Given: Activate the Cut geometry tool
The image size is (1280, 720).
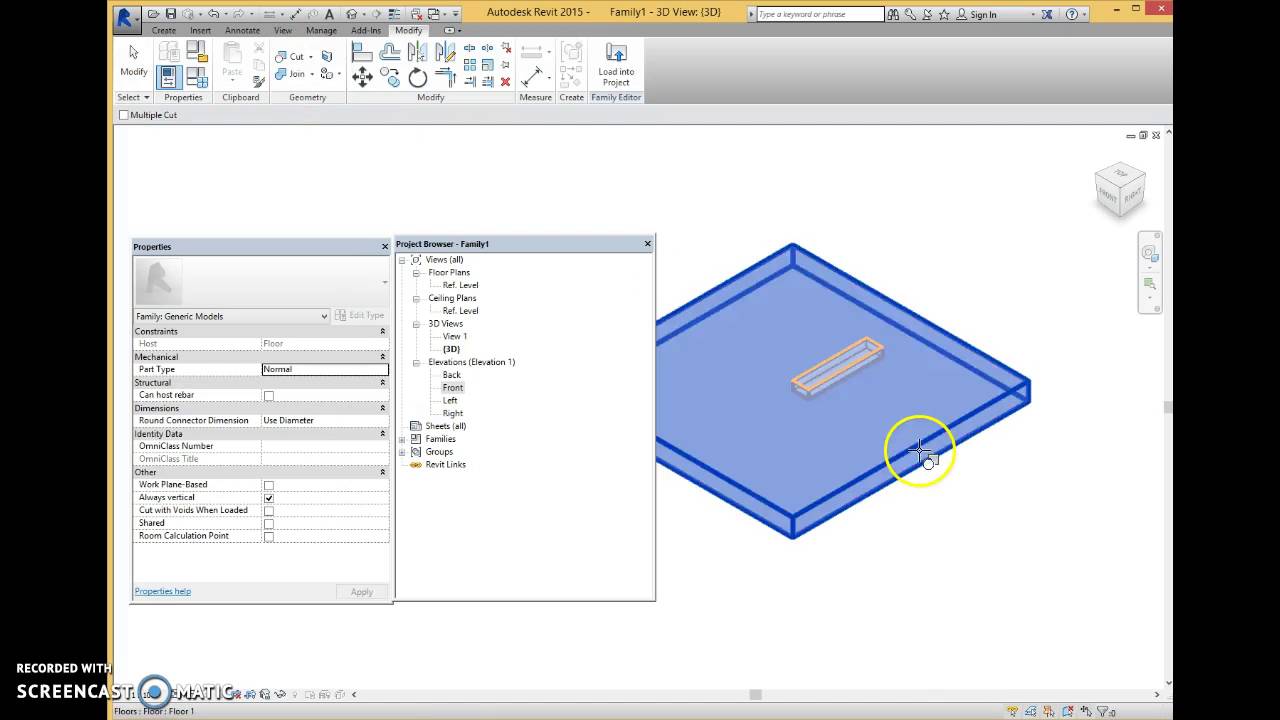Looking at the screenshot, I should pos(294,57).
